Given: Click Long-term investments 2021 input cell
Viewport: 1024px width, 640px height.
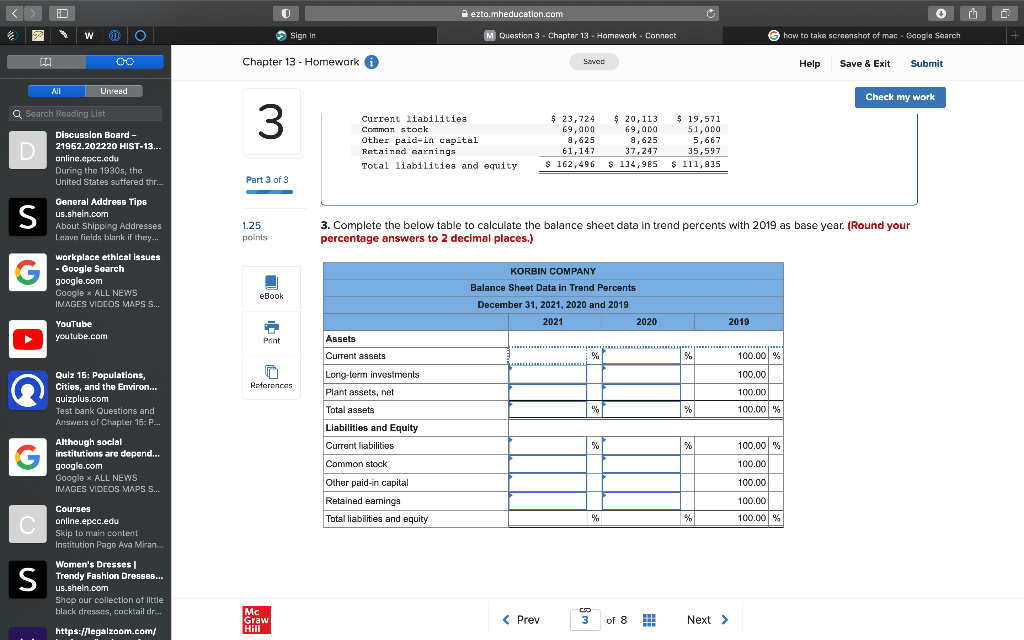Looking at the screenshot, I should (547, 375).
